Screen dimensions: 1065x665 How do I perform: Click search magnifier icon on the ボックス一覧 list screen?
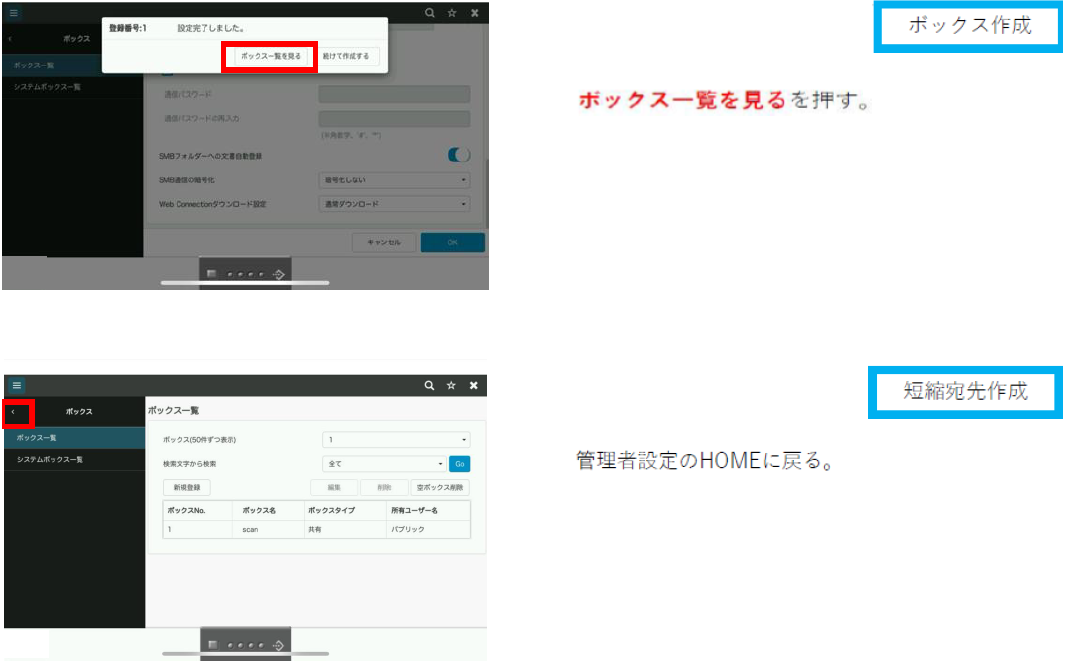coord(429,385)
